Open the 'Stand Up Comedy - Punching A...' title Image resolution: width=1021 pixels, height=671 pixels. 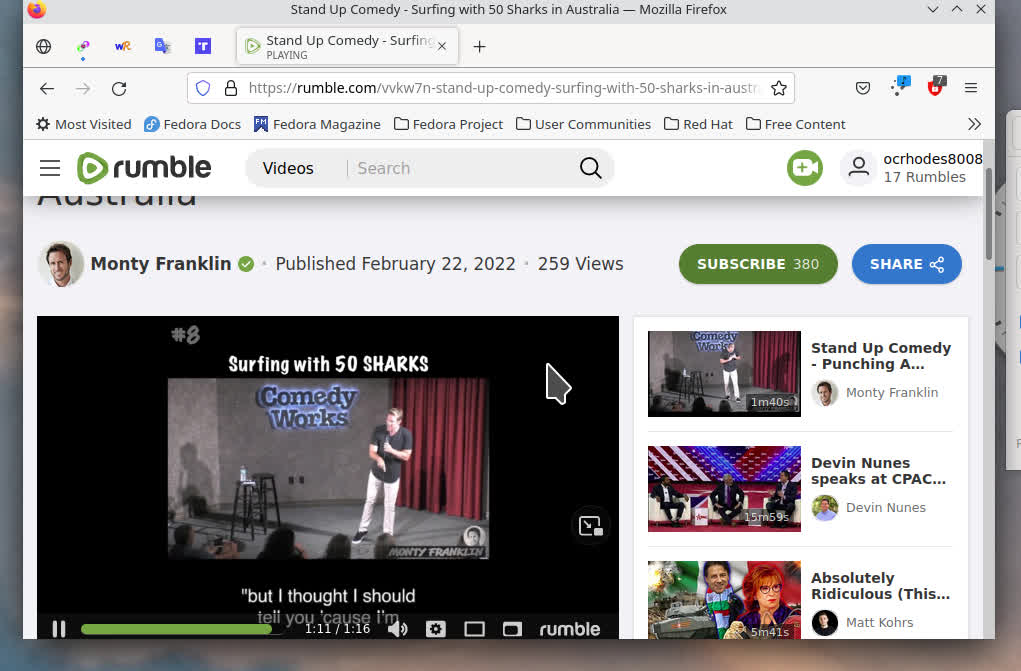(881, 356)
